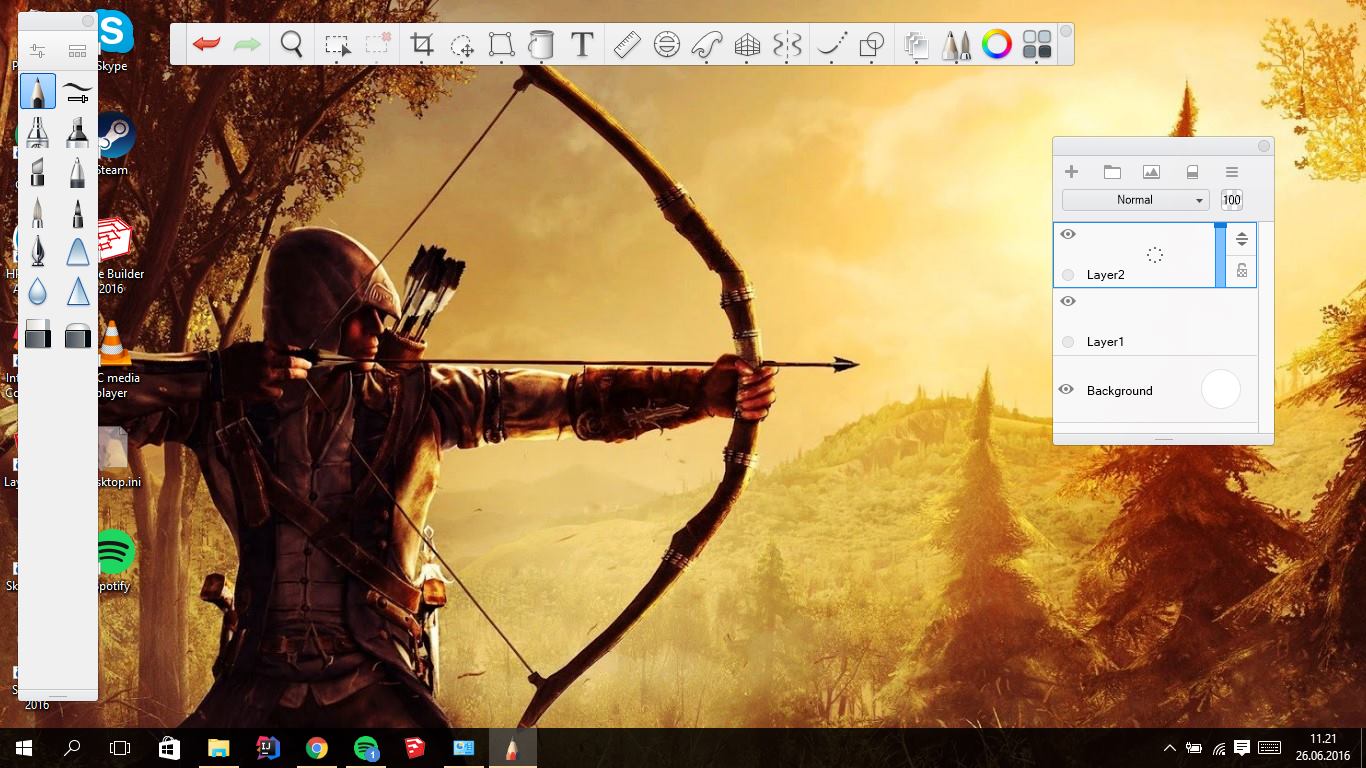1366x768 pixels.
Task: Select the Pencil brush
Action: coord(37,92)
